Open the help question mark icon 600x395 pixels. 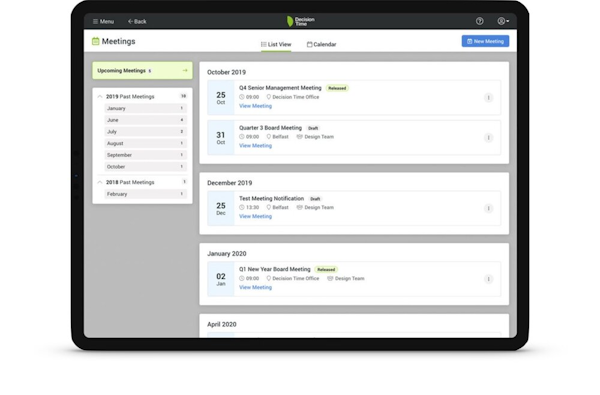pos(479,21)
